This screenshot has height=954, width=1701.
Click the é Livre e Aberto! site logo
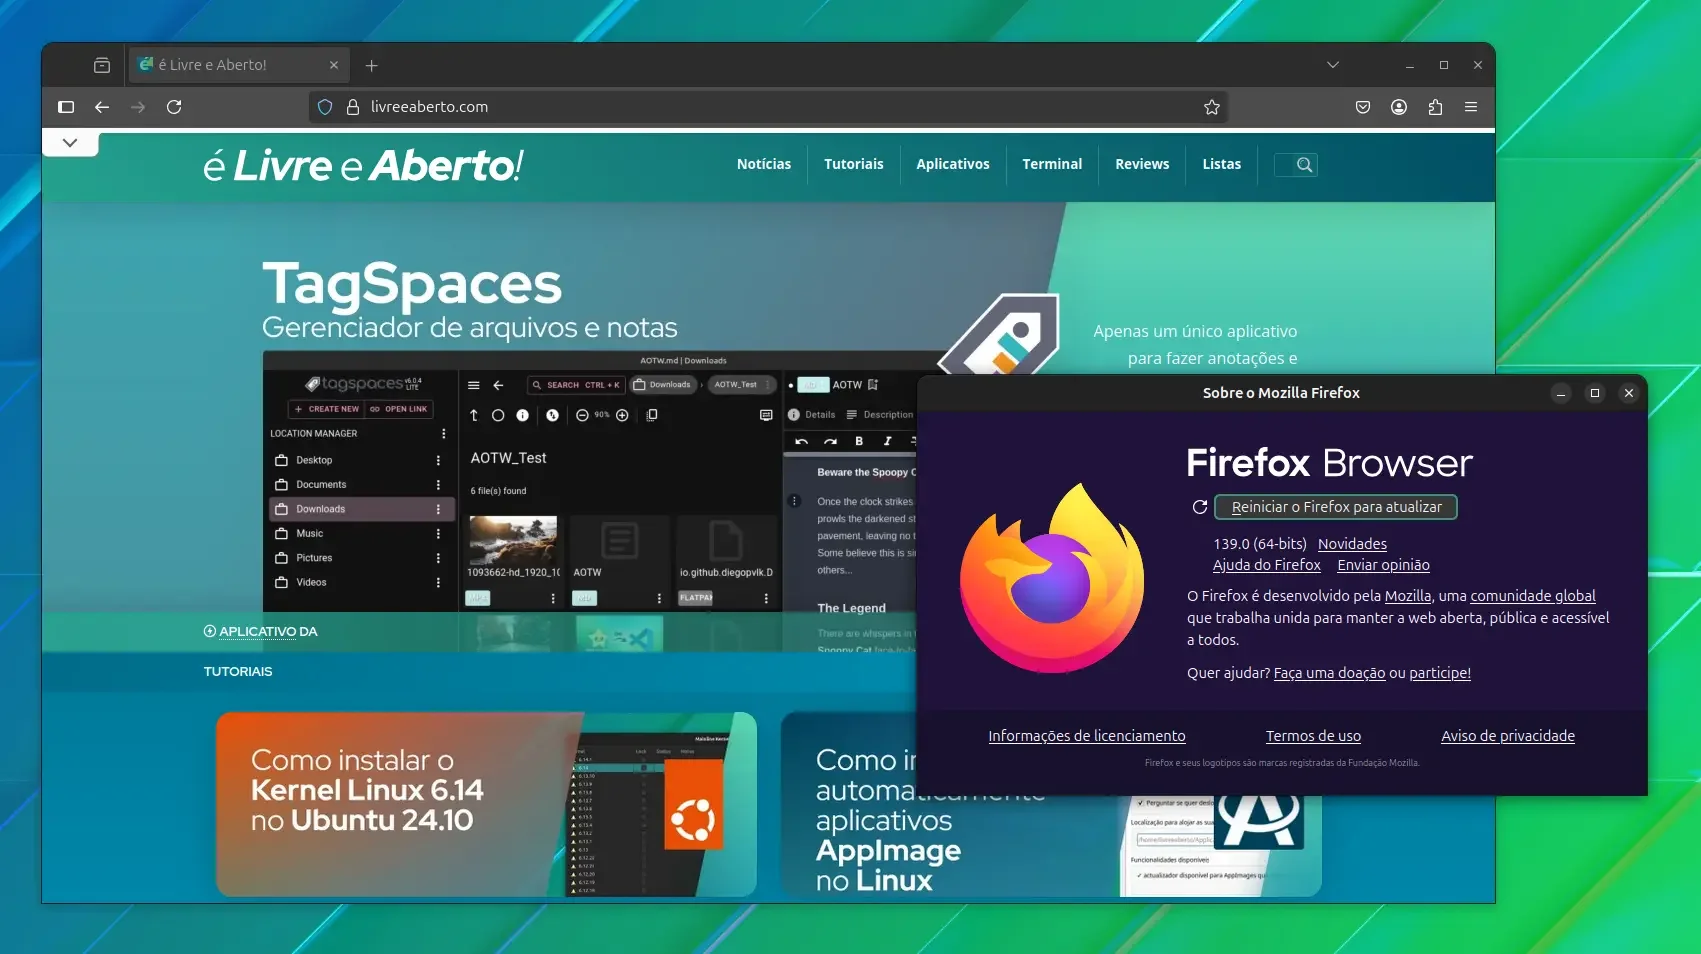[x=363, y=166]
